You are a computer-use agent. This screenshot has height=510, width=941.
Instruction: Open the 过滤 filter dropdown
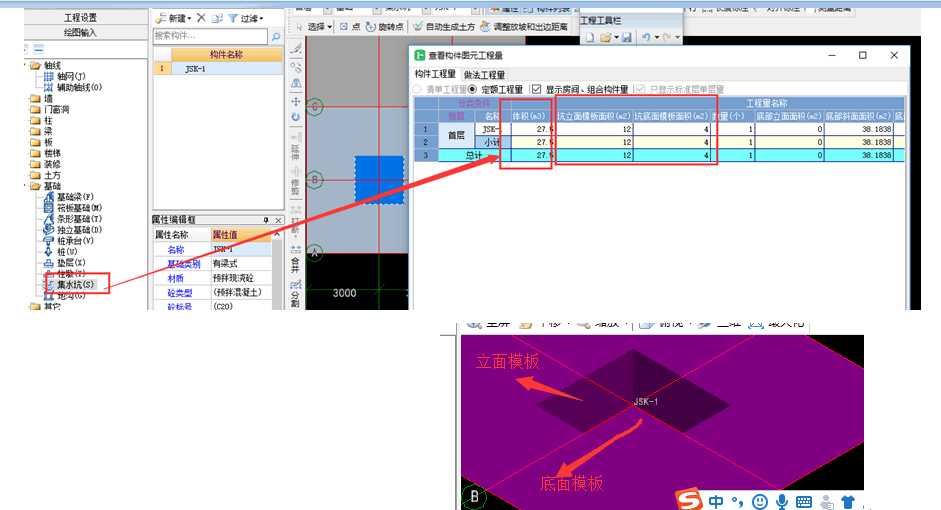click(x=245, y=18)
